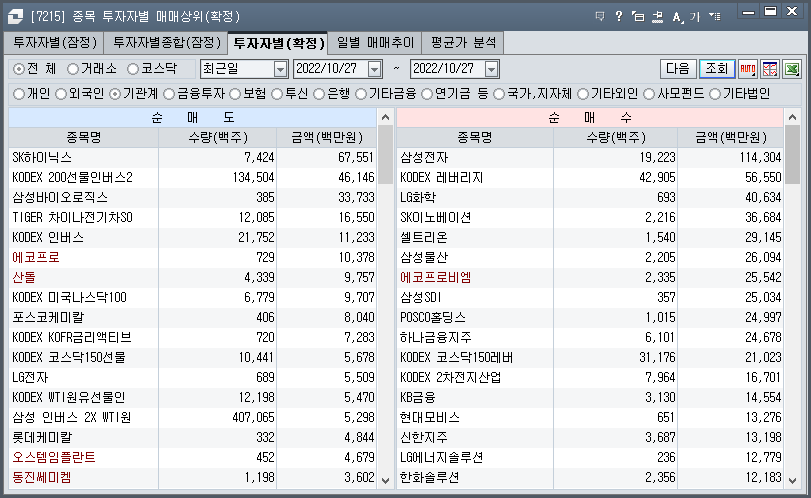
Task: Select the 은행 radio button
Action: (320, 94)
